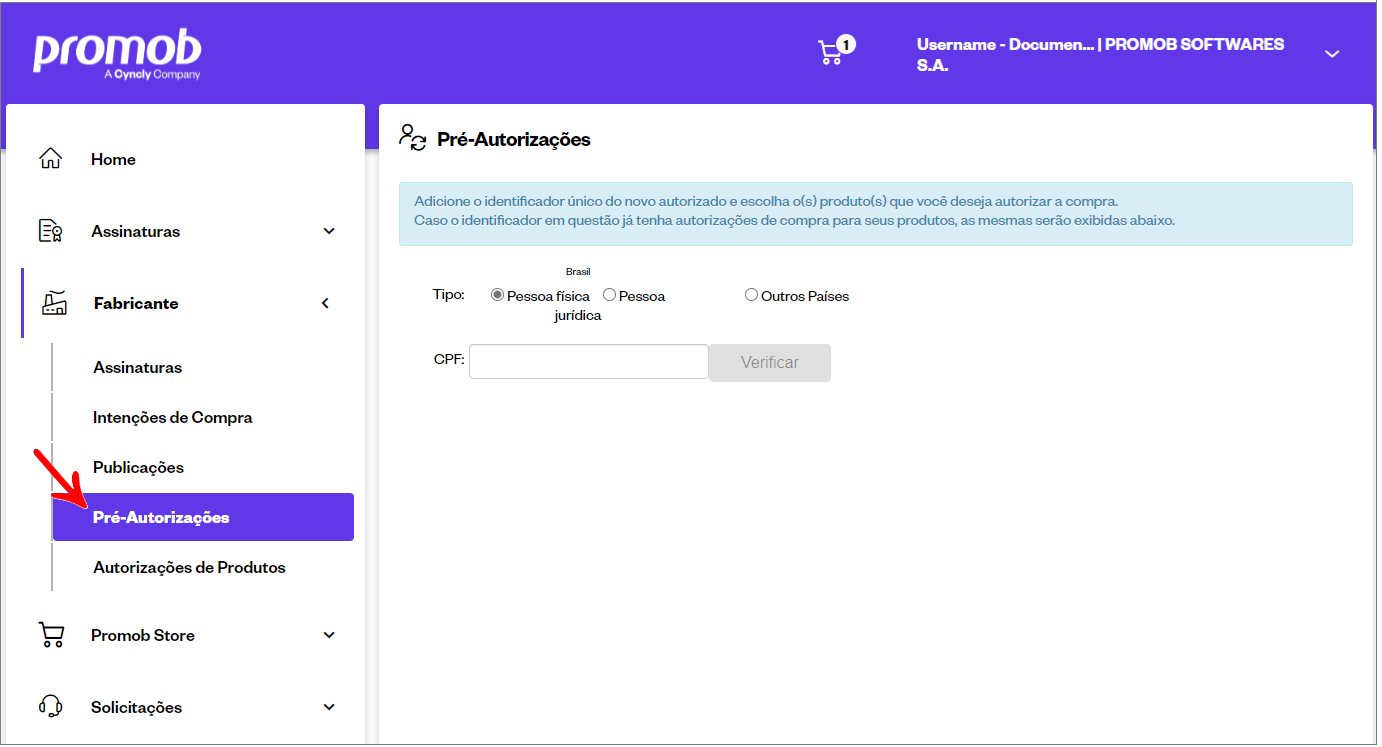The width and height of the screenshot is (1382, 747).
Task: Select the Pessoa jurídica radio button
Action: coord(609,295)
